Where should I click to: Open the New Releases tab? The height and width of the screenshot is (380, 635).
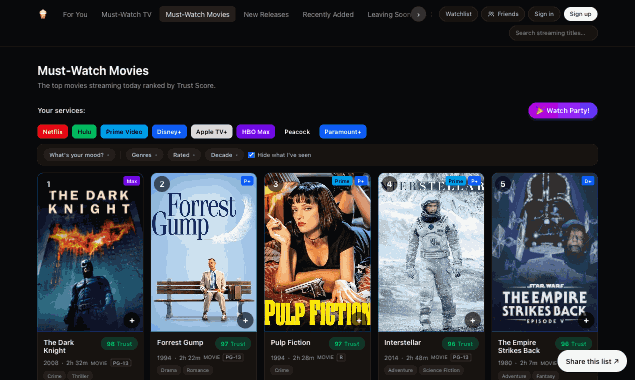point(266,15)
